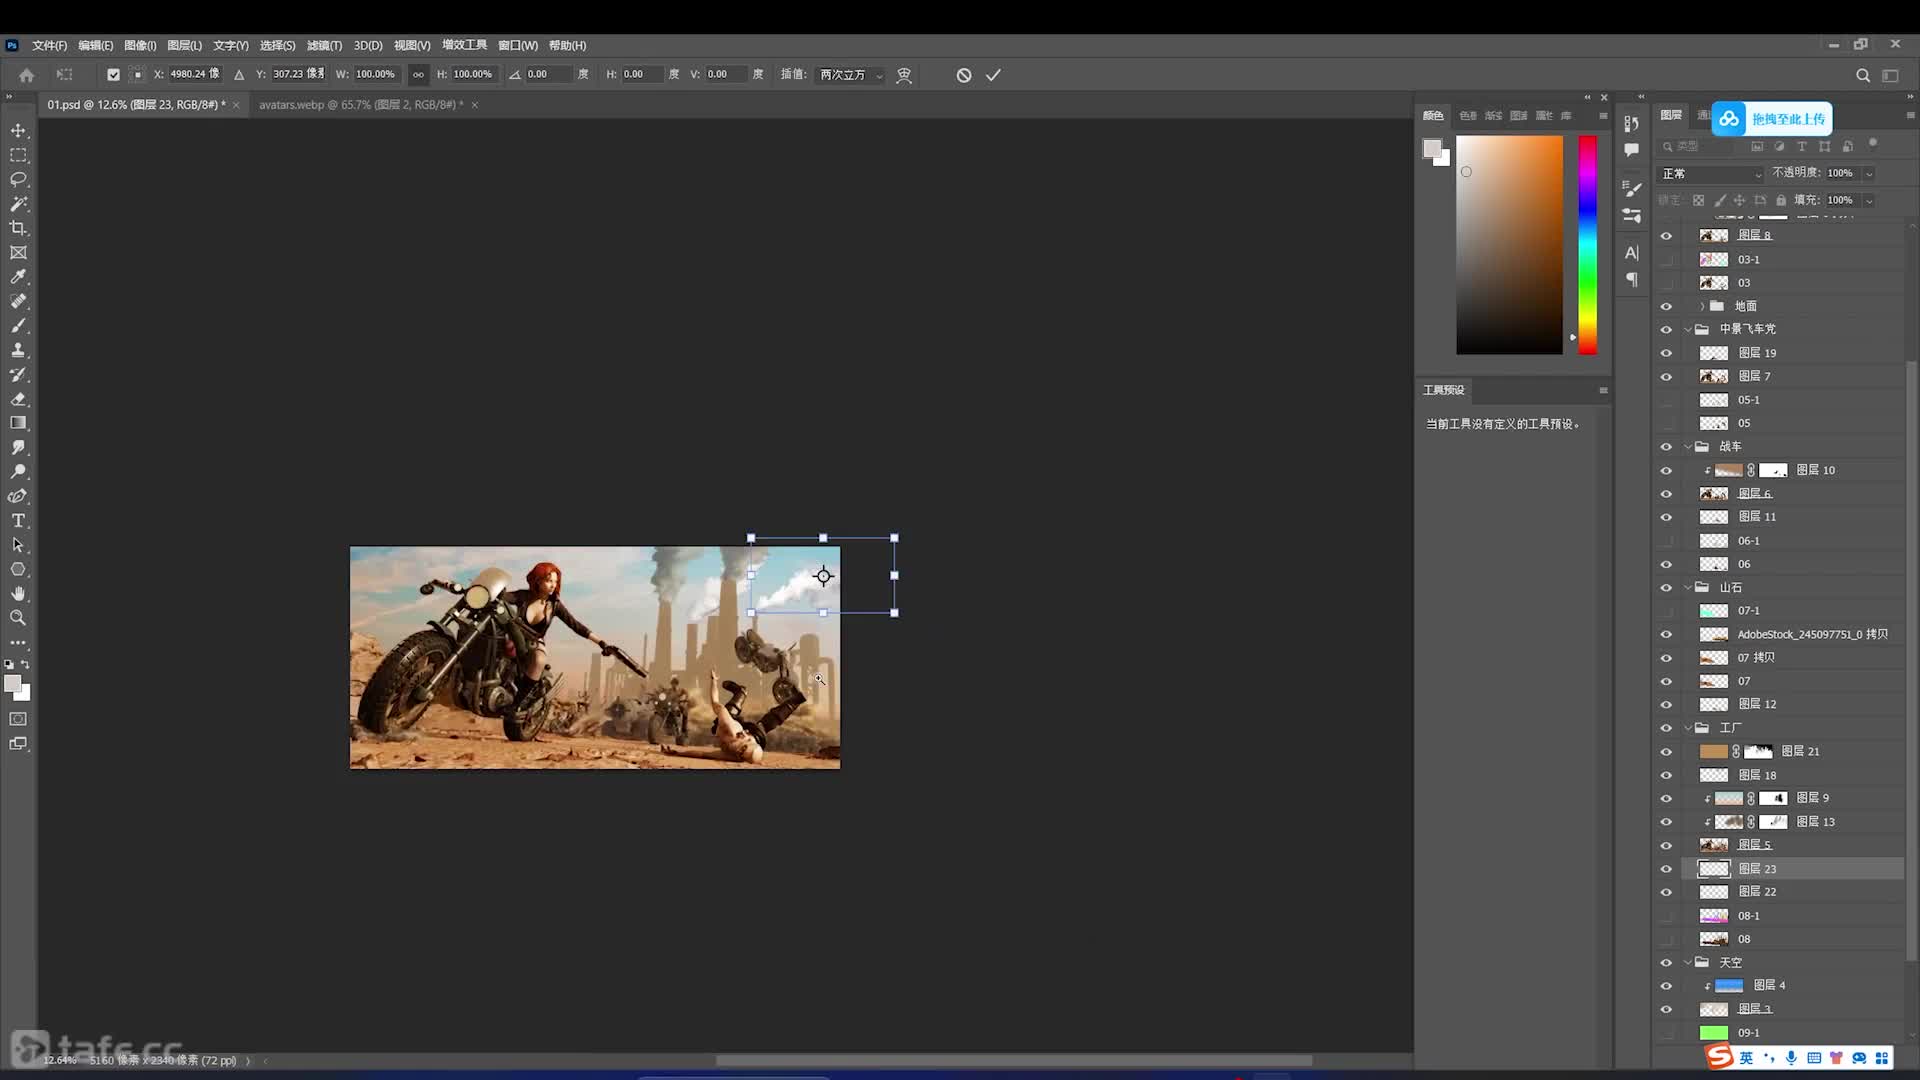Collapse the 中景飞车党 layer group
This screenshot has width=1920, height=1080.
[x=1688, y=329]
